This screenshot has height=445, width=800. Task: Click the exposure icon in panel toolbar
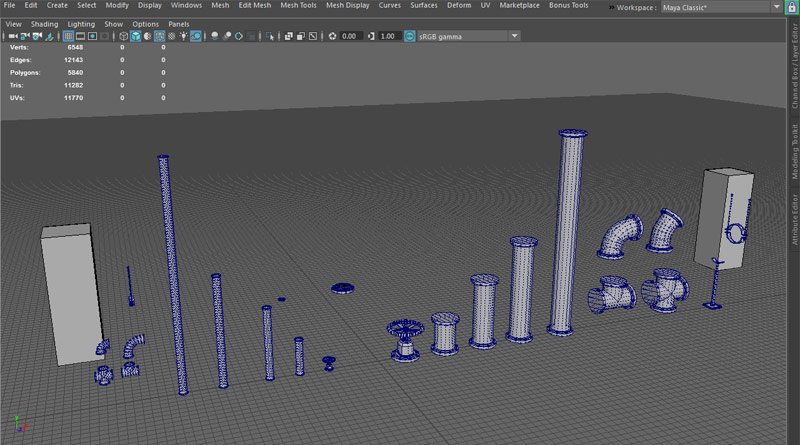coord(333,36)
